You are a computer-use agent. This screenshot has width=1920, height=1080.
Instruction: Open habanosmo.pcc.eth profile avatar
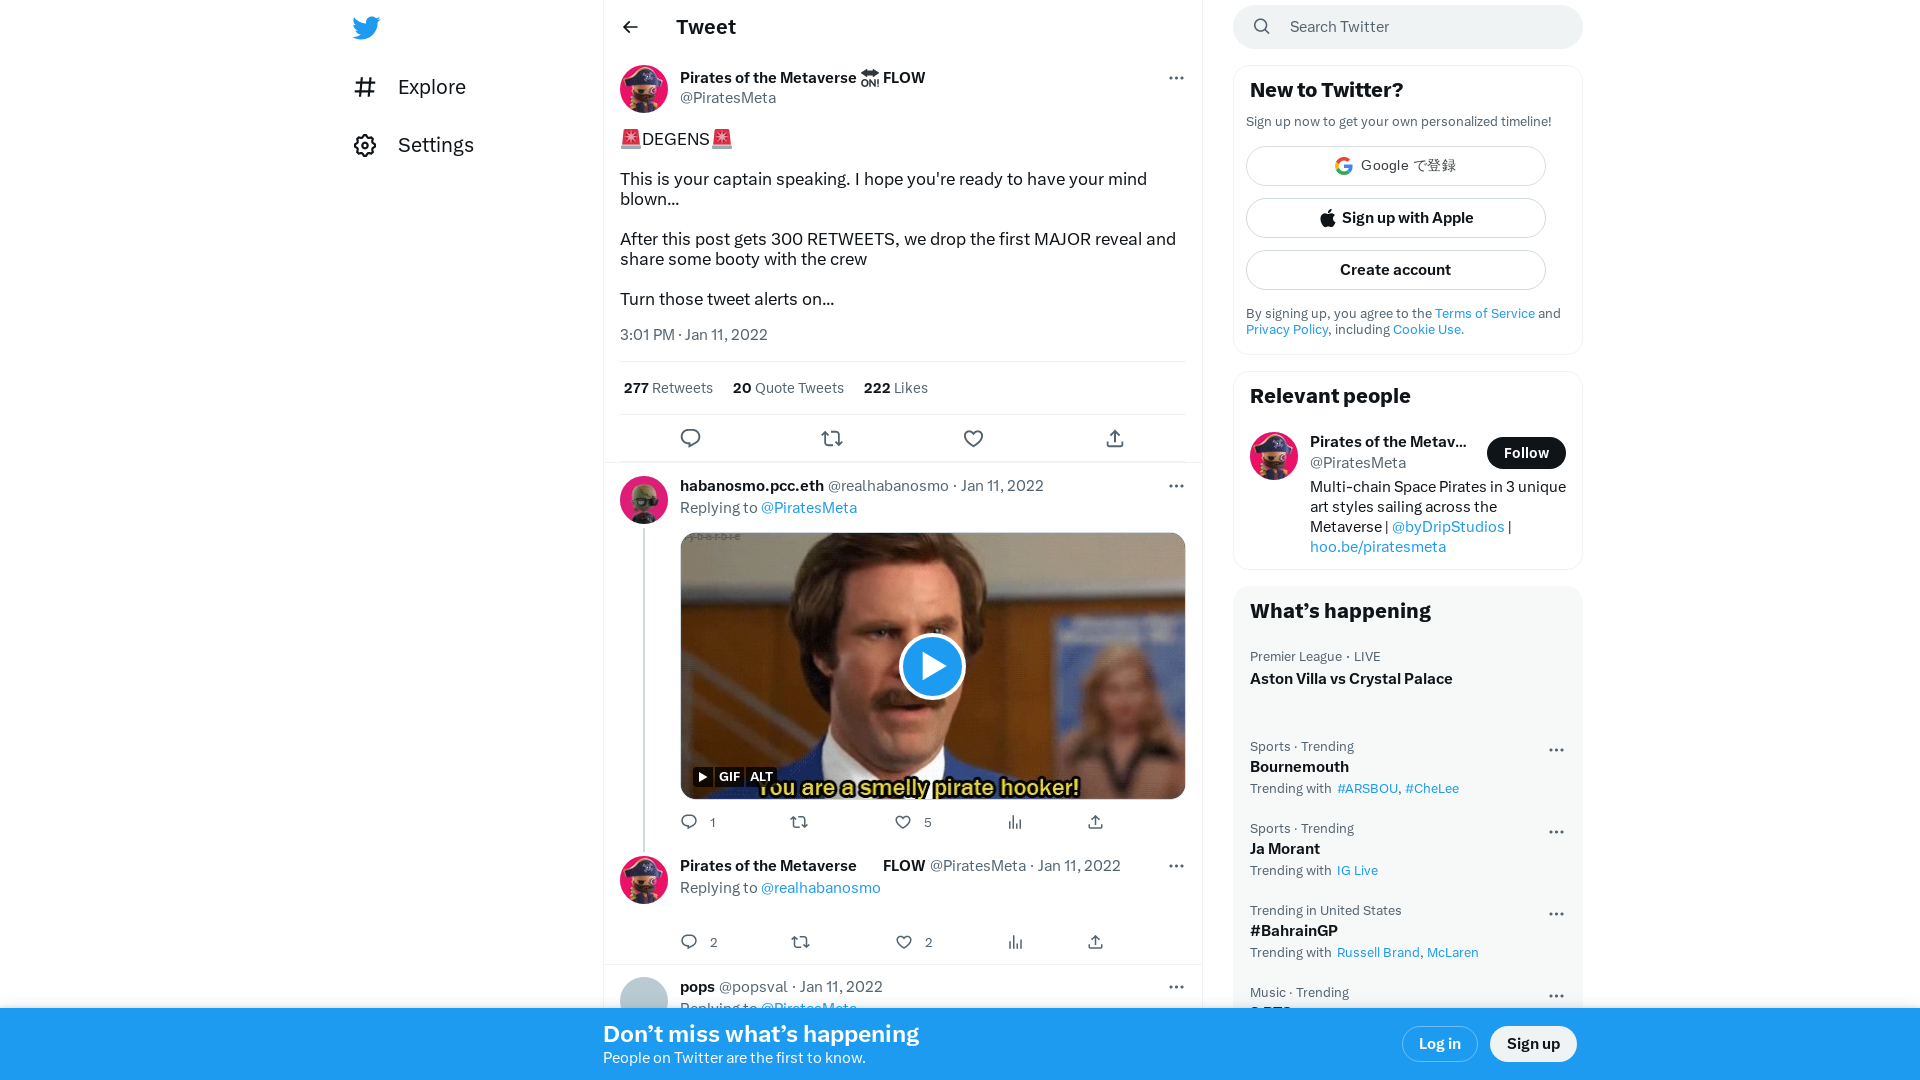point(644,500)
